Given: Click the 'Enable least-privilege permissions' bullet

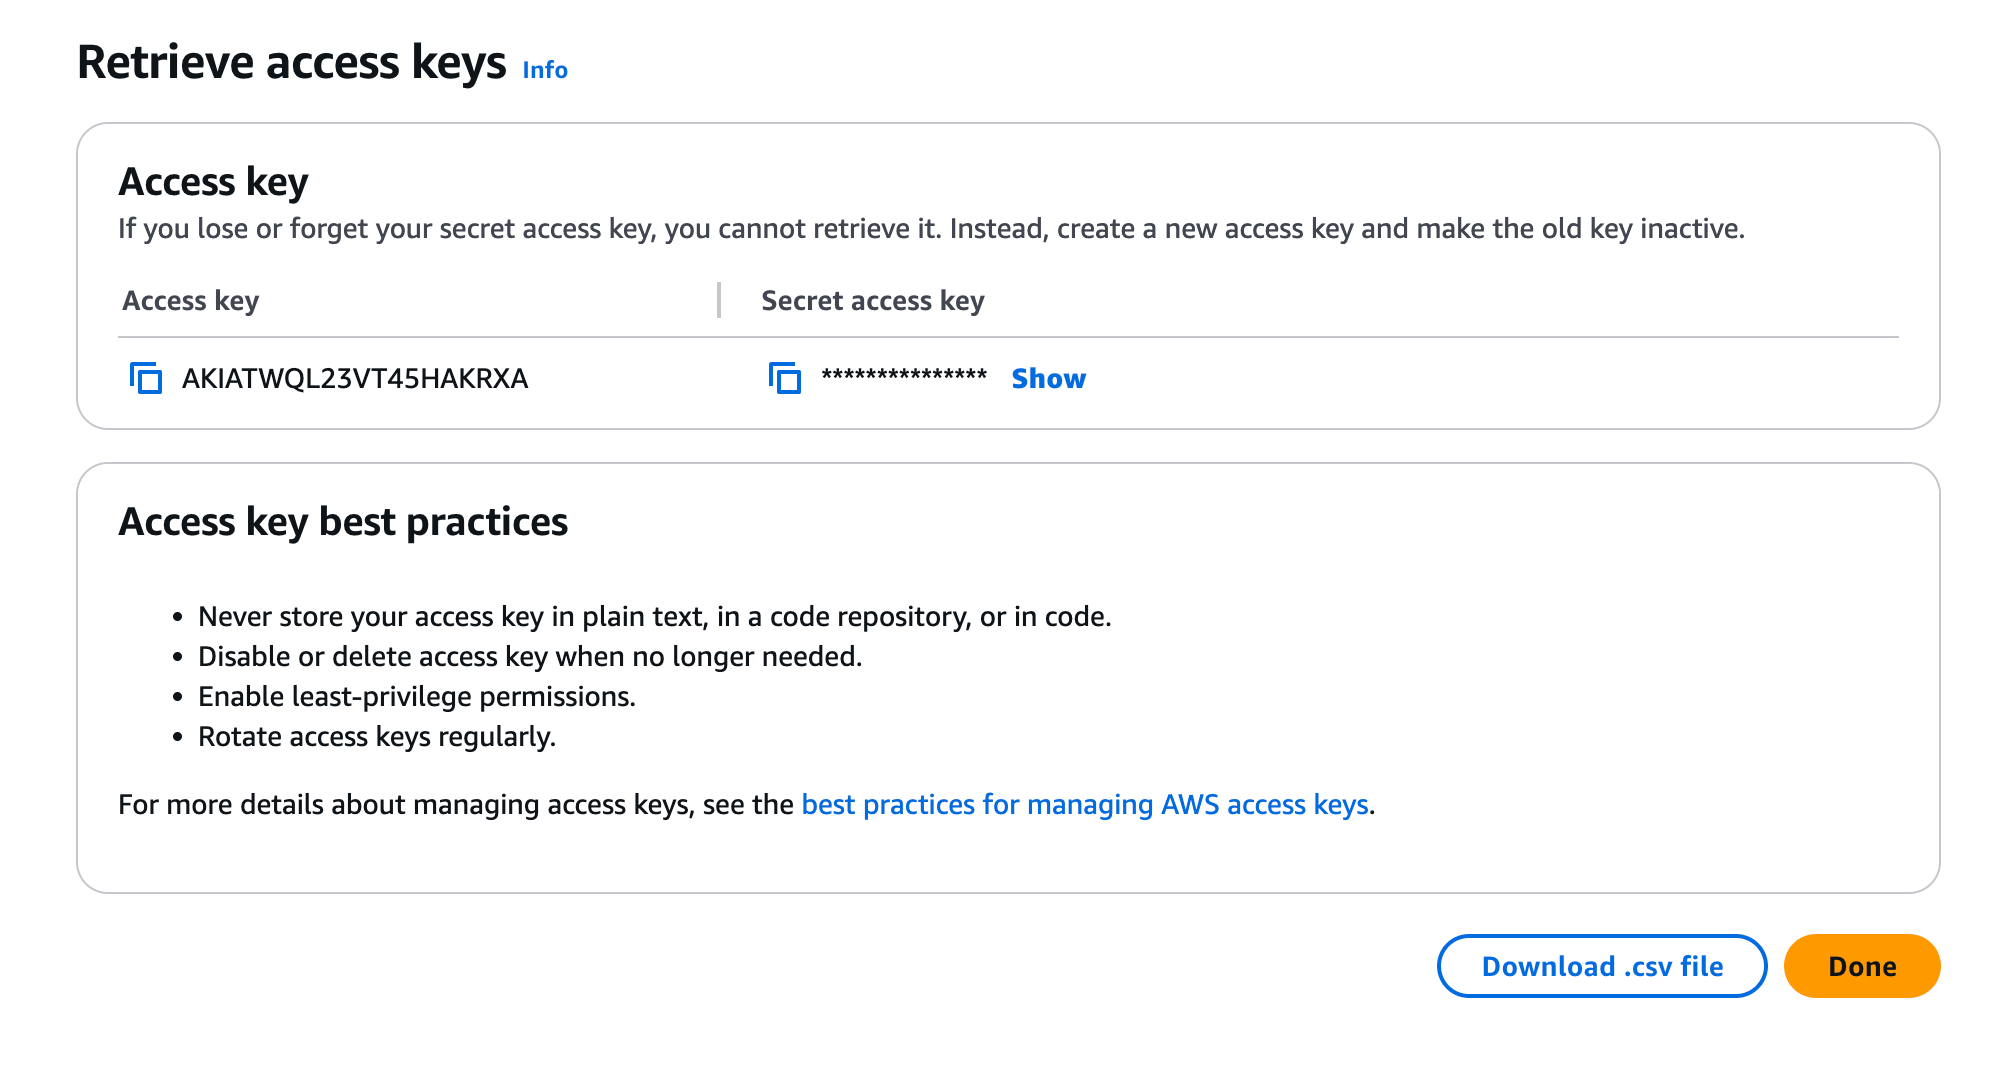Looking at the screenshot, I should coord(417,697).
